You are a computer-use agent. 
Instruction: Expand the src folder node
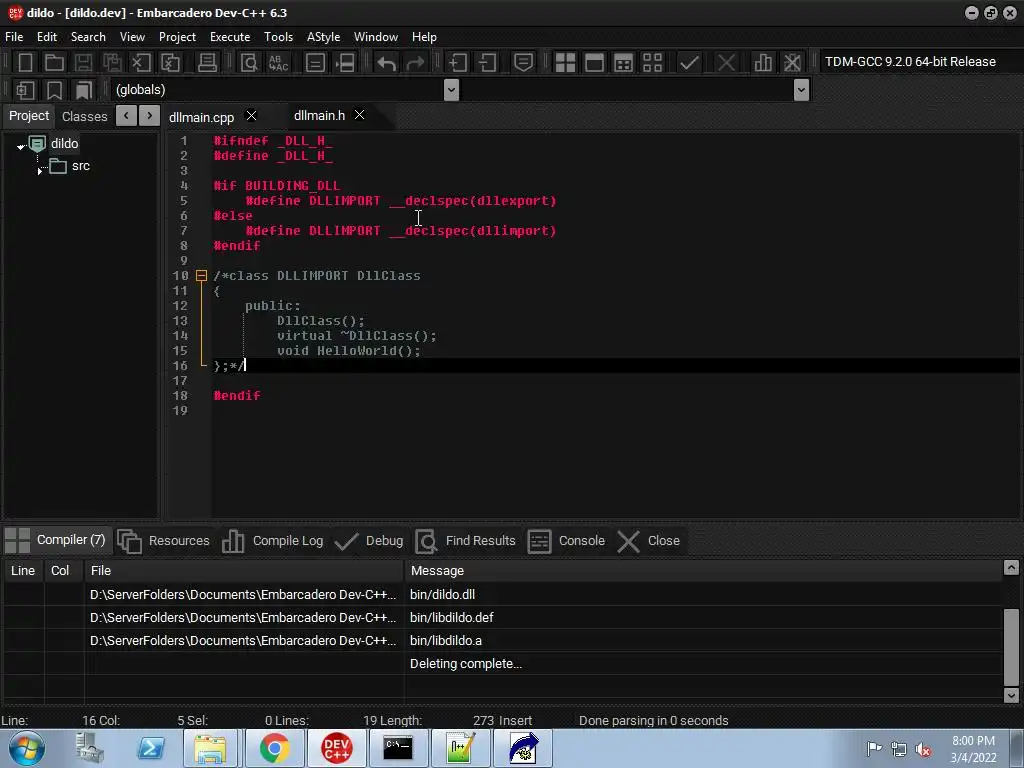point(40,171)
